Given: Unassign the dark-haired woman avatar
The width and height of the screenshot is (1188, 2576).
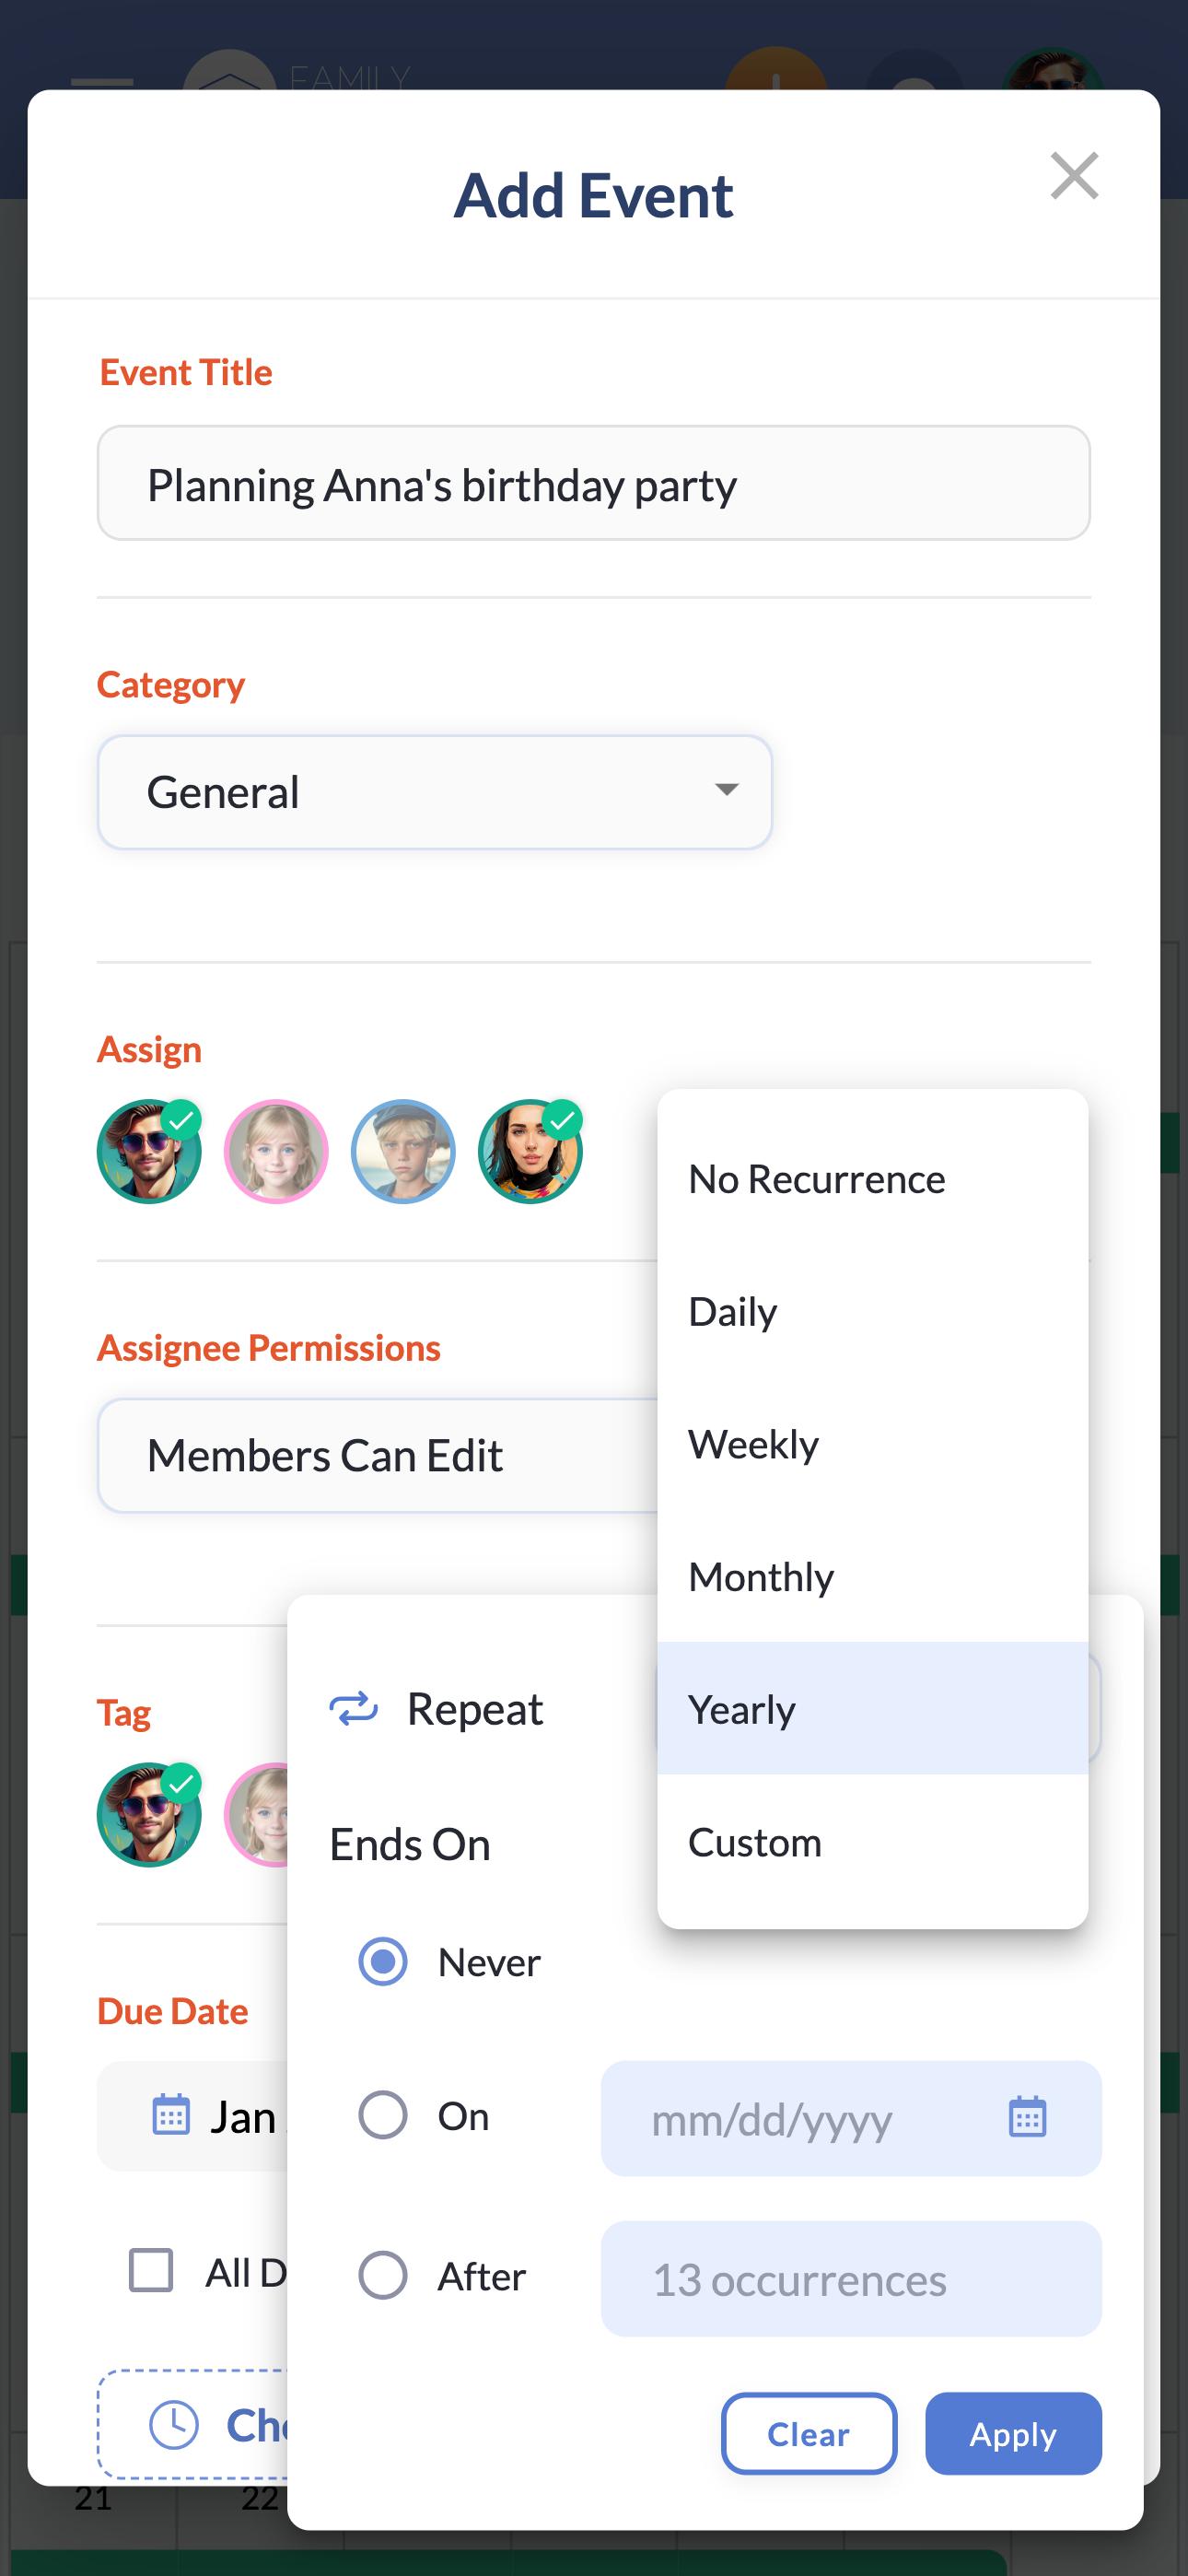Looking at the screenshot, I should point(530,1151).
